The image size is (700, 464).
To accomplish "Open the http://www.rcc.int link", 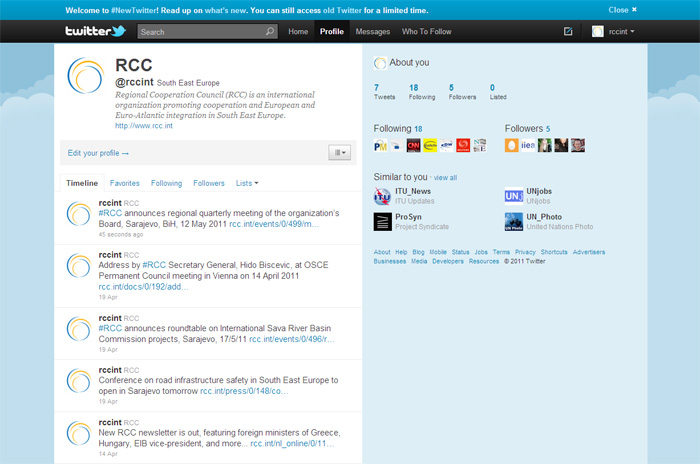I will (x=144, y=126).
